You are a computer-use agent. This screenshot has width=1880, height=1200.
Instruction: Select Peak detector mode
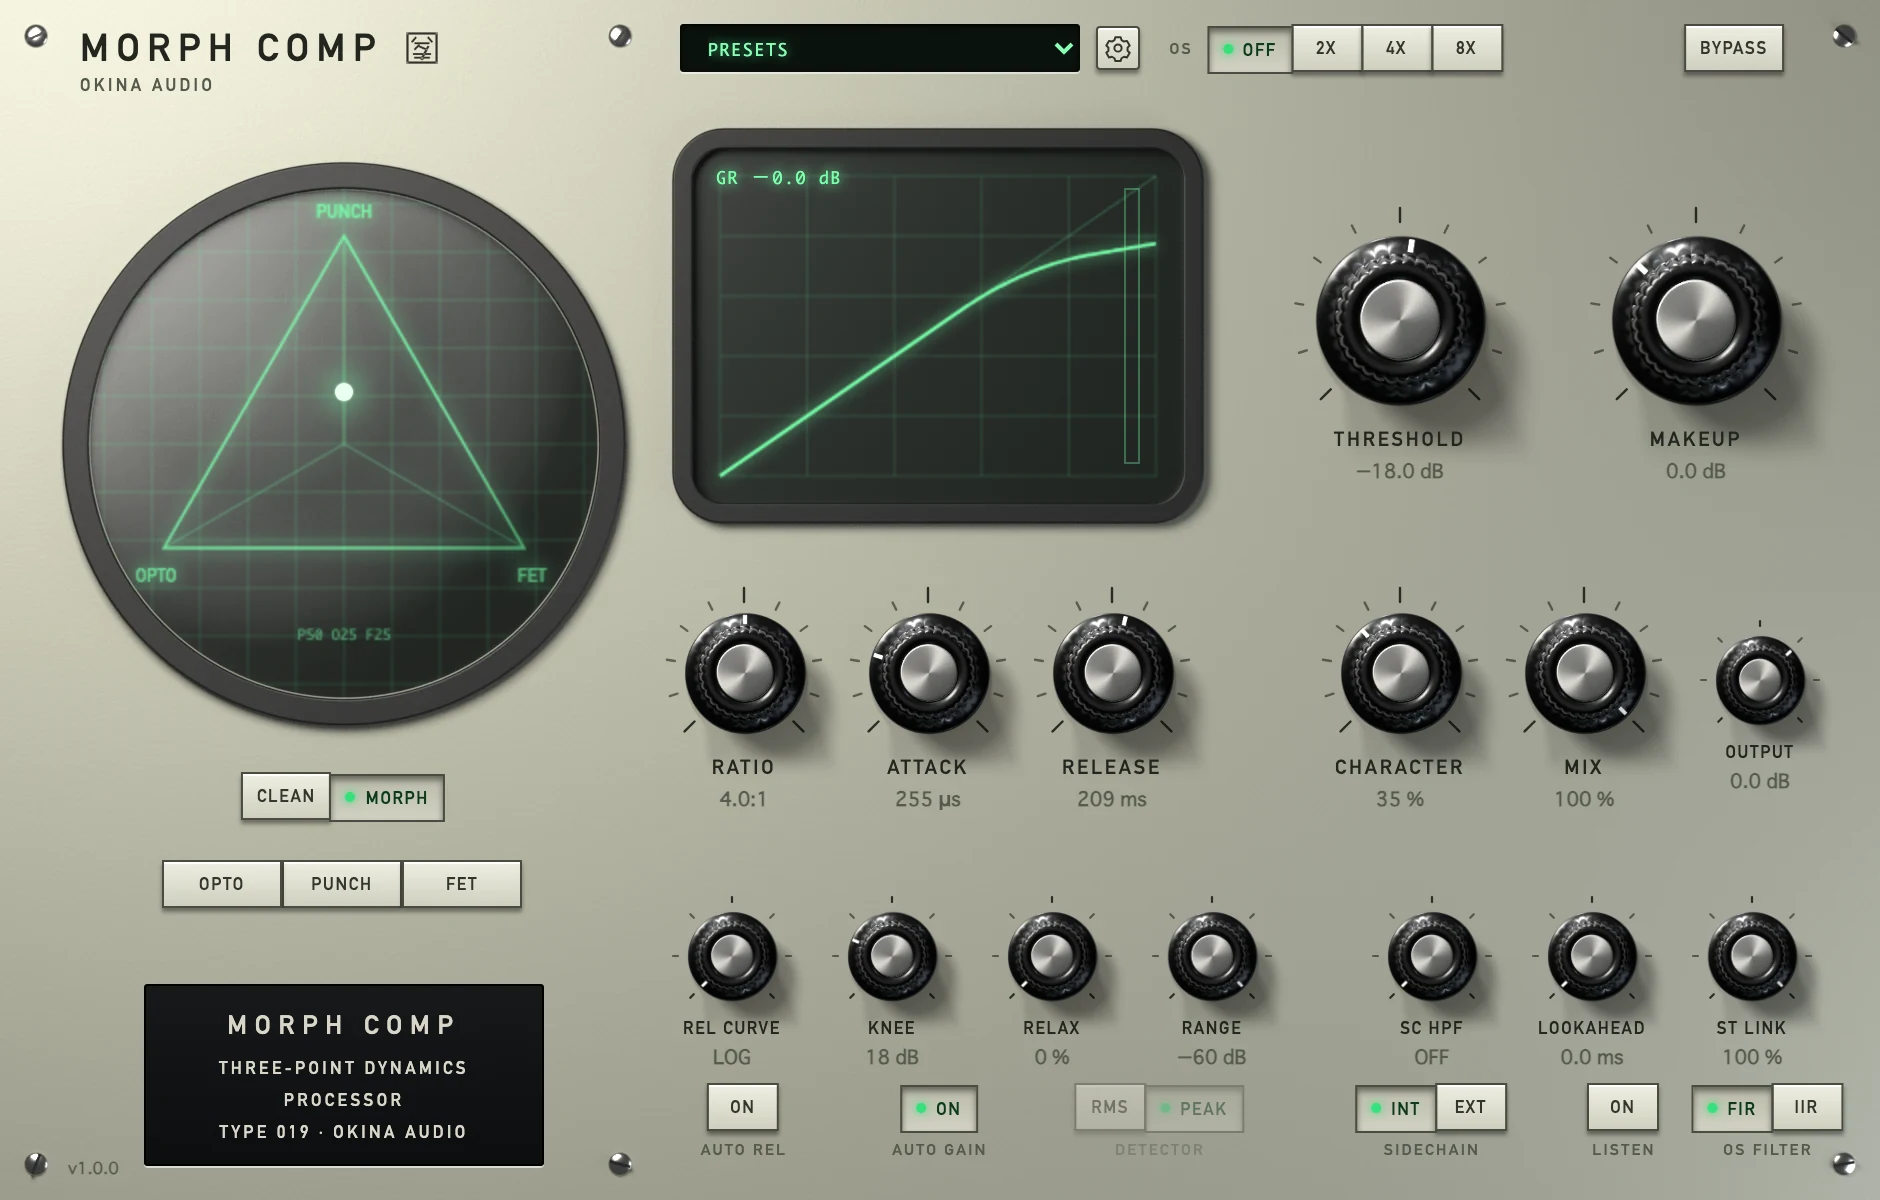[x=1194, y=1109]
